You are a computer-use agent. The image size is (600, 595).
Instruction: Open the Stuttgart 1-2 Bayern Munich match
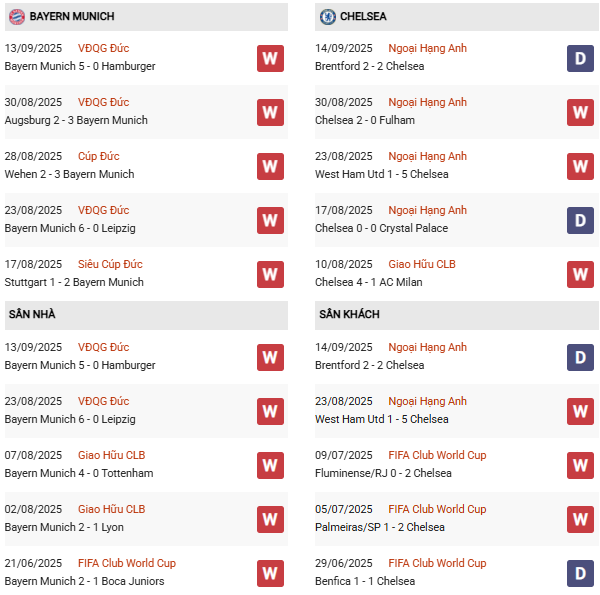[x=74, y=282]
